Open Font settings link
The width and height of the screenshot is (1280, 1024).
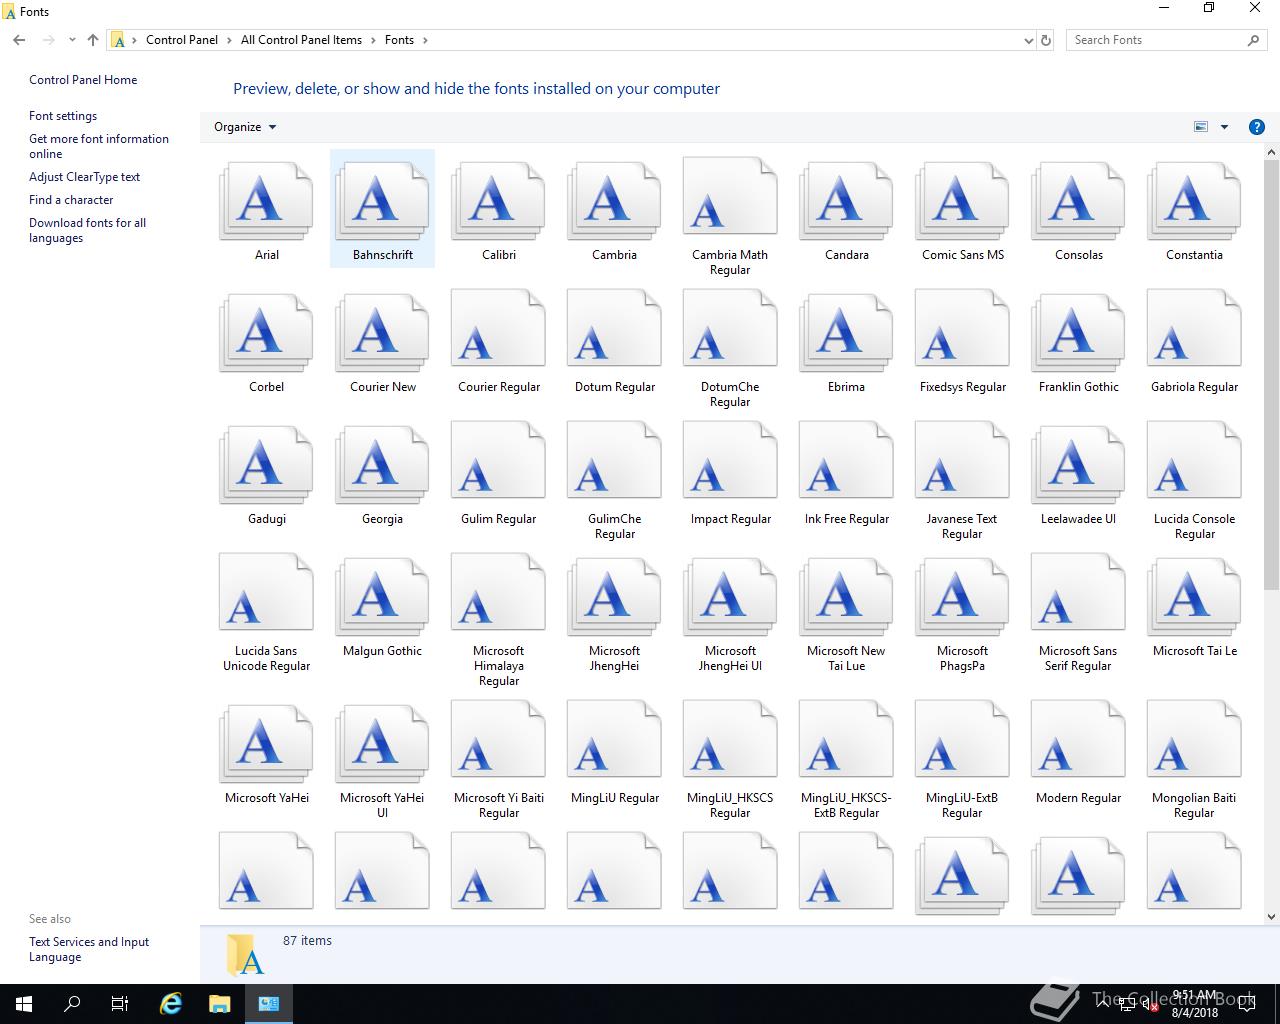[63, 116]
